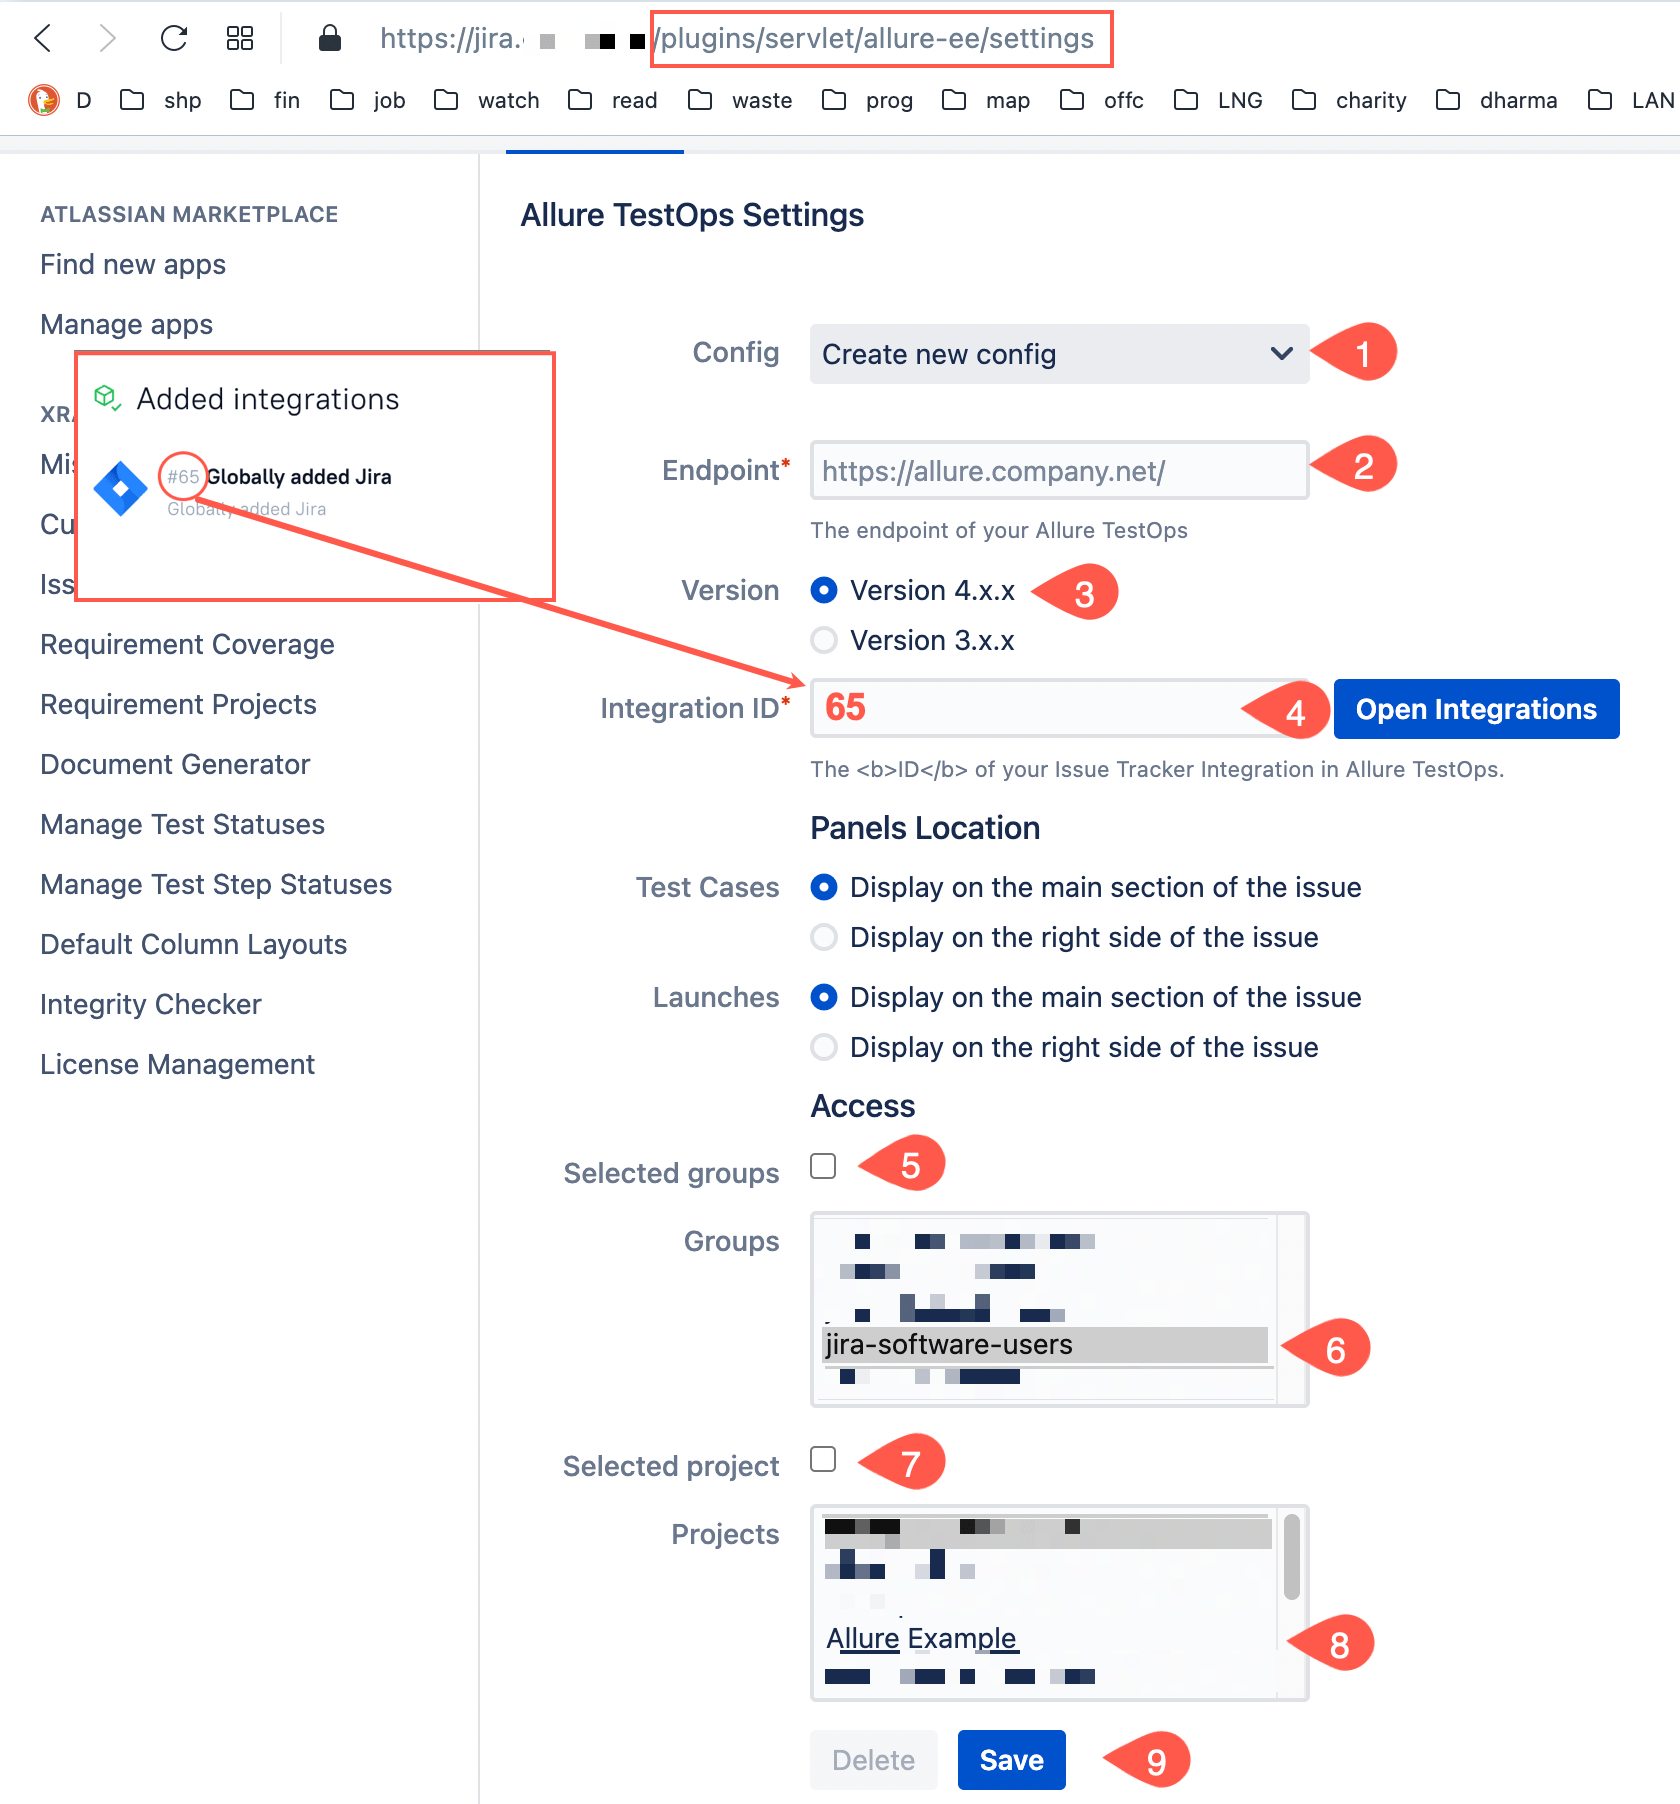Select Allure Example in Projects list
The height and width of the screenshot is (1804, 1680).
[921, 1638]
